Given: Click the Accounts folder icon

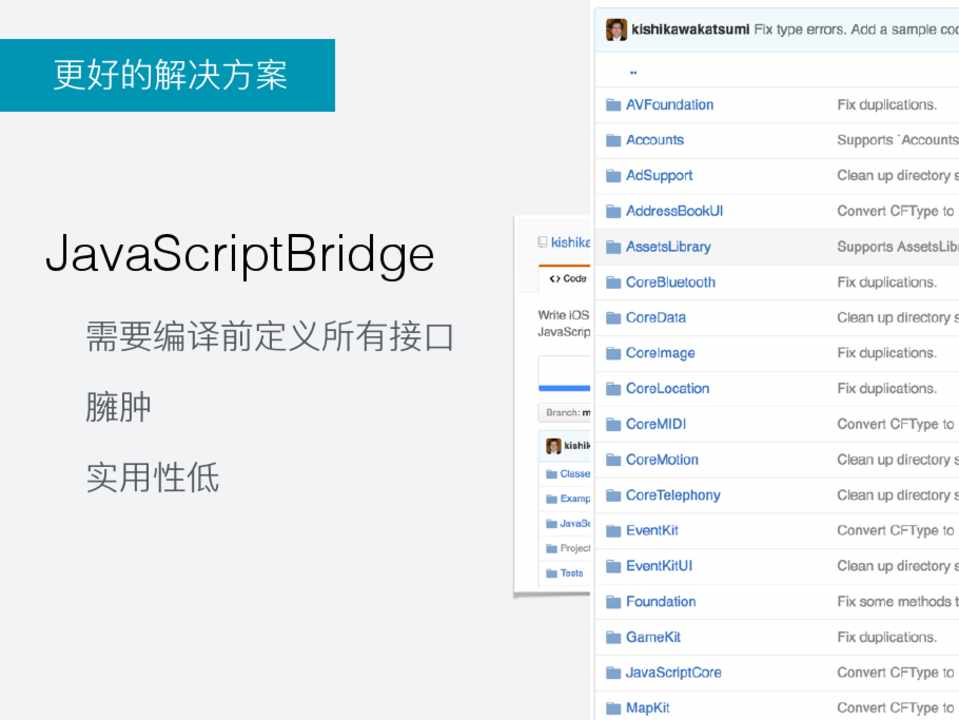Looking at the screenshot, I should (x=613, y=140).
